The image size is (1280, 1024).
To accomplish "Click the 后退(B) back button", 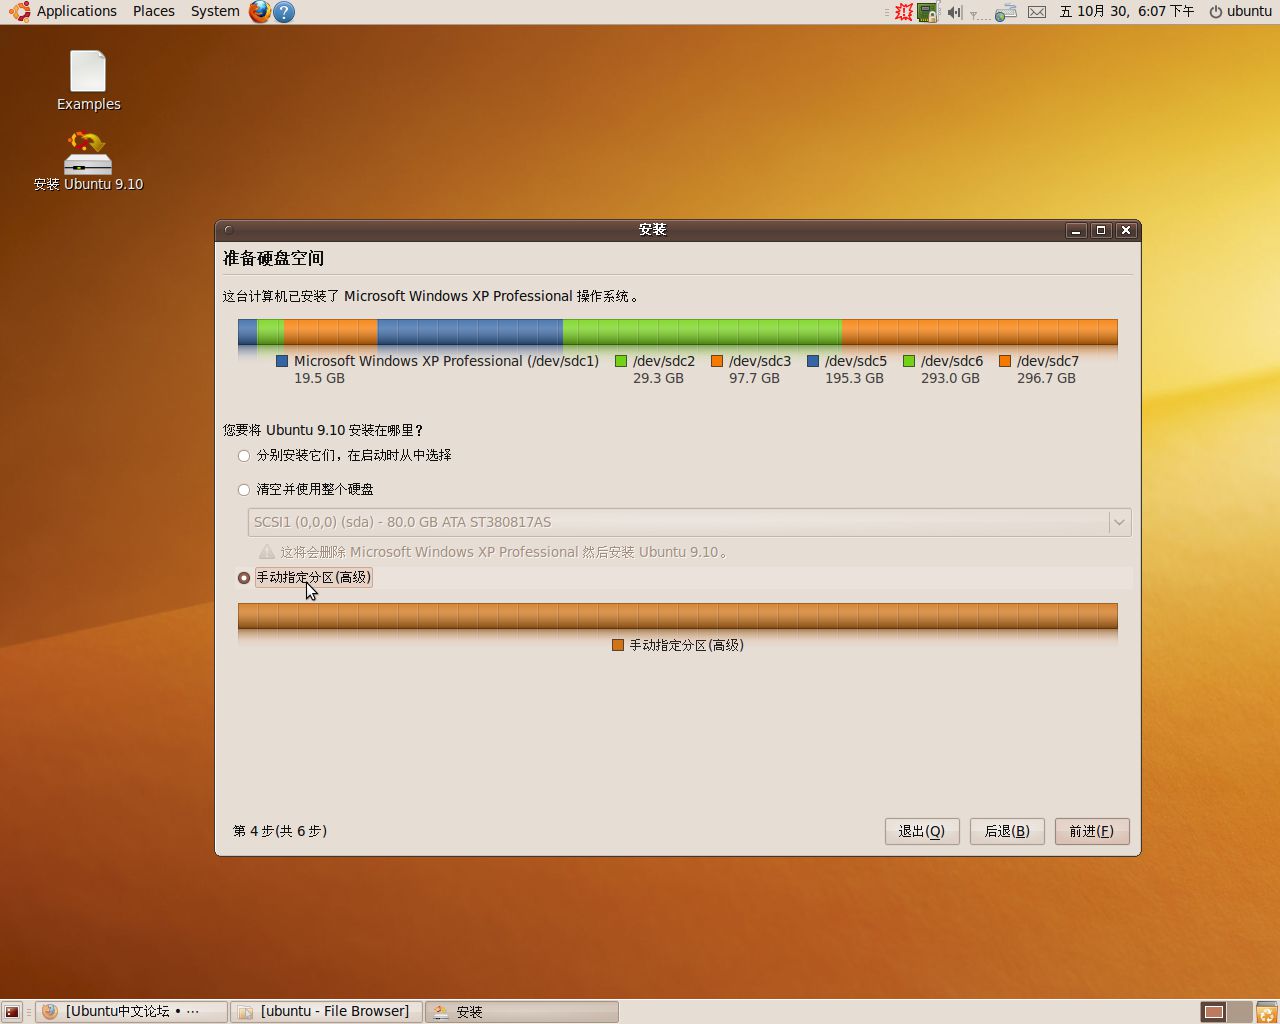I will click(1007, 831).
